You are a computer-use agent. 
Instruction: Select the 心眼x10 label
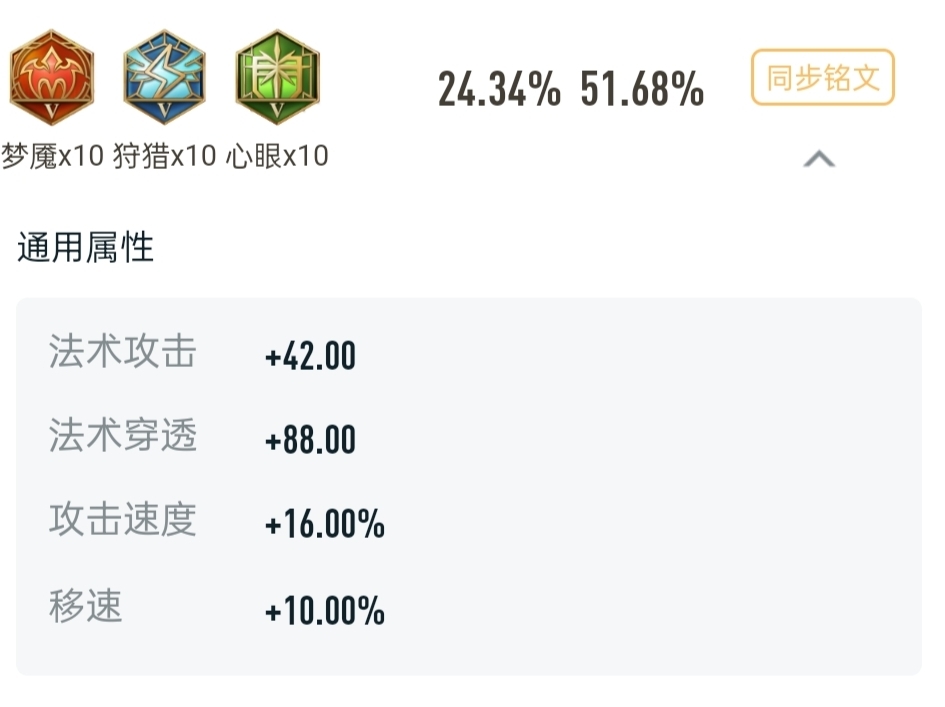277,156
